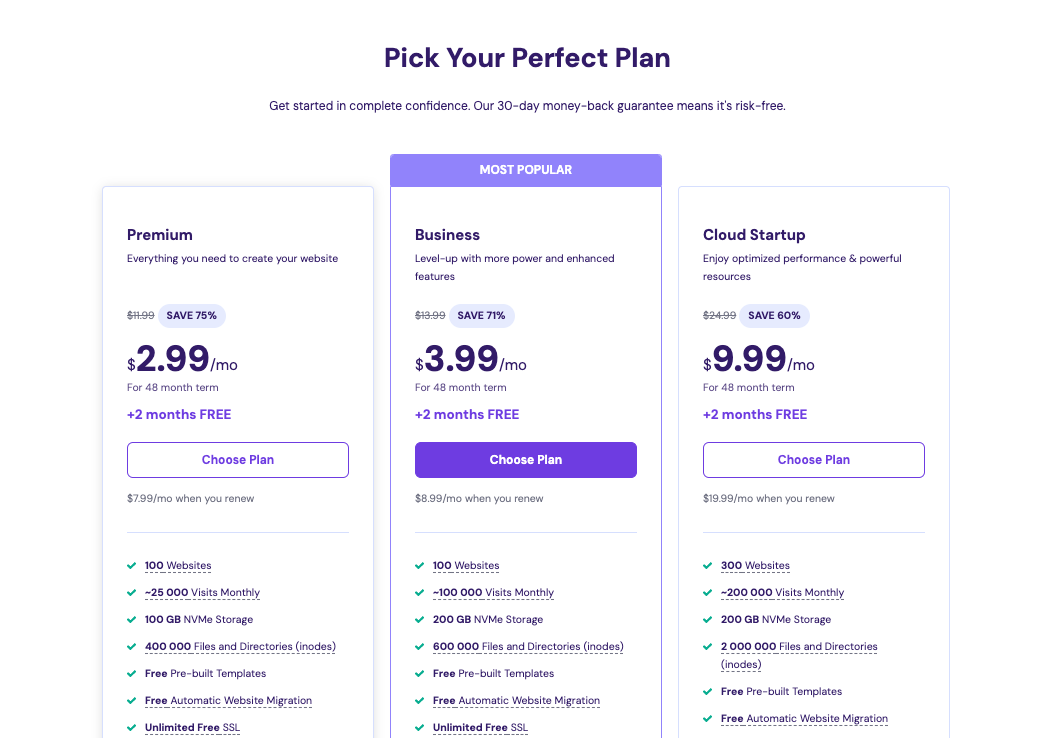
Task: Click the checkmark next to 600 000 Files and Directories in Business
Action: tap(419, 646)
